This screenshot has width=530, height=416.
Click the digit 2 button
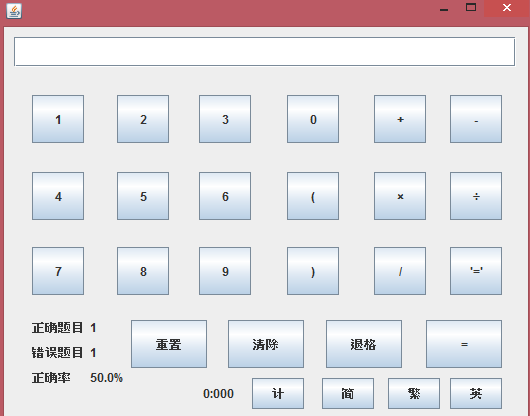(143, 119)
